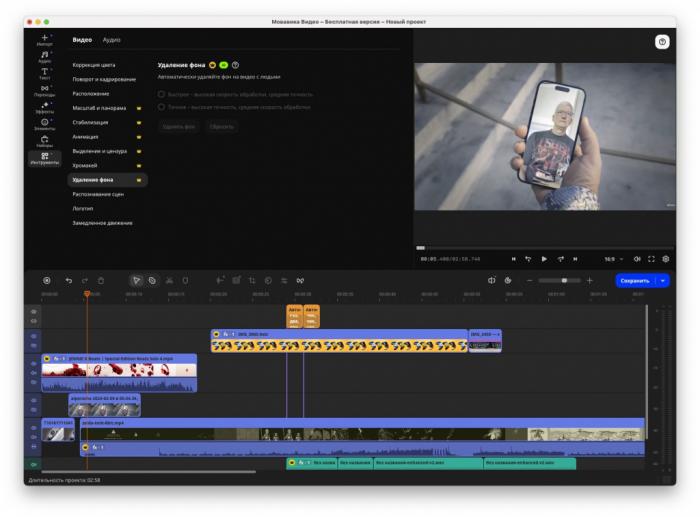Click the blue Сохранить button
This screenshot has width=700, height=517.
click(634, 281)
